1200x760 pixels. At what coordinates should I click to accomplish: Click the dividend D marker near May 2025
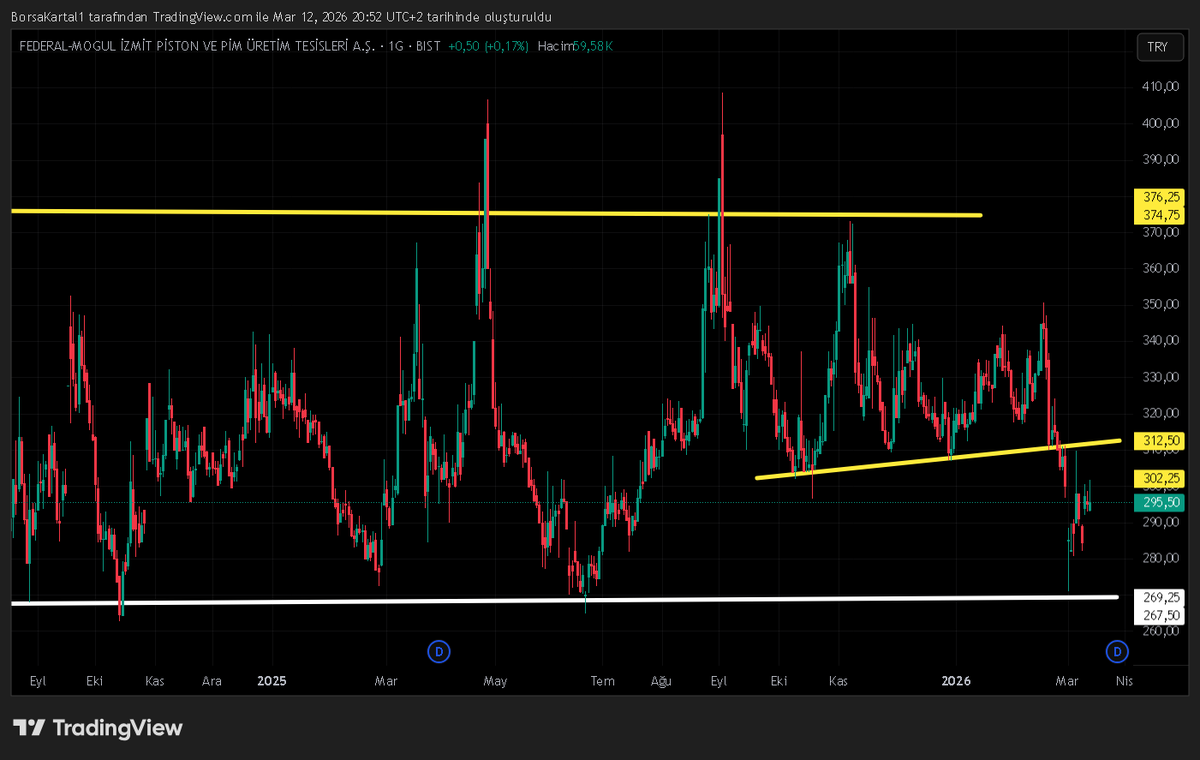tap(438, 652)
